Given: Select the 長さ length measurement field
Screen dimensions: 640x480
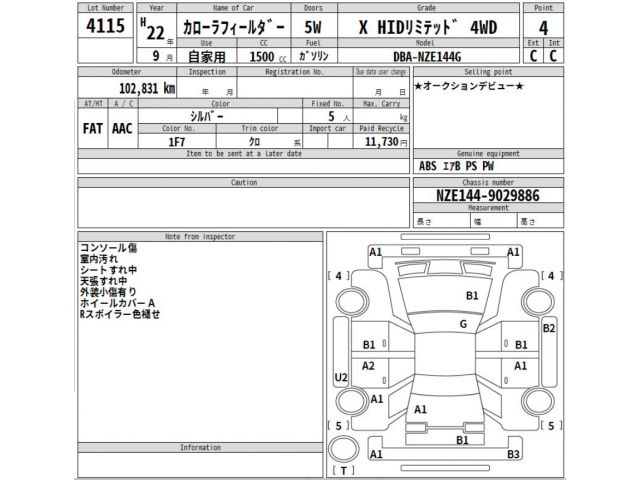Looking at the screenshot, I should [x=441, y=221].
